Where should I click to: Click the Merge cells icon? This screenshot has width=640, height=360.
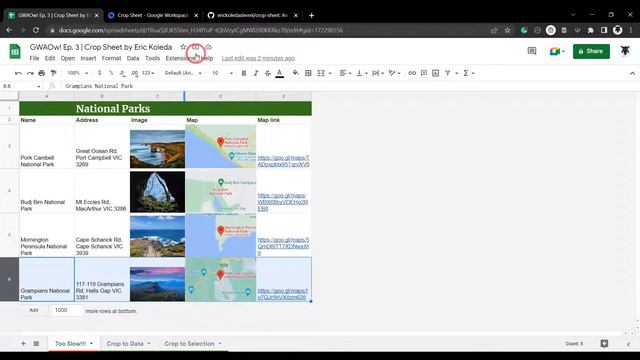(321, 73)
